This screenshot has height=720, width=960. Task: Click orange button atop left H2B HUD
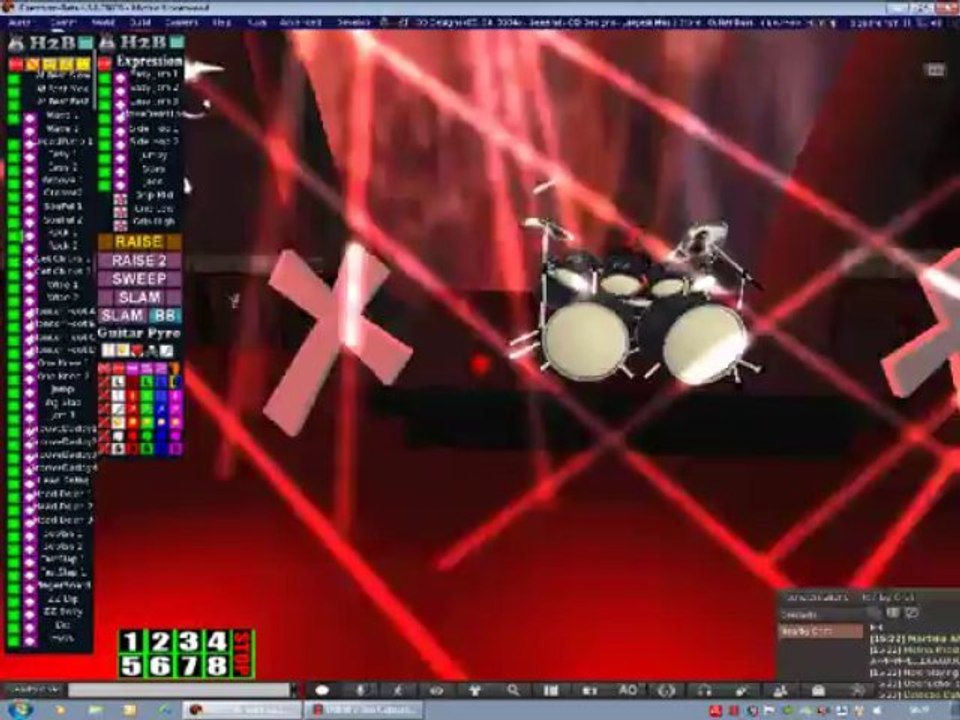point(32,63)
